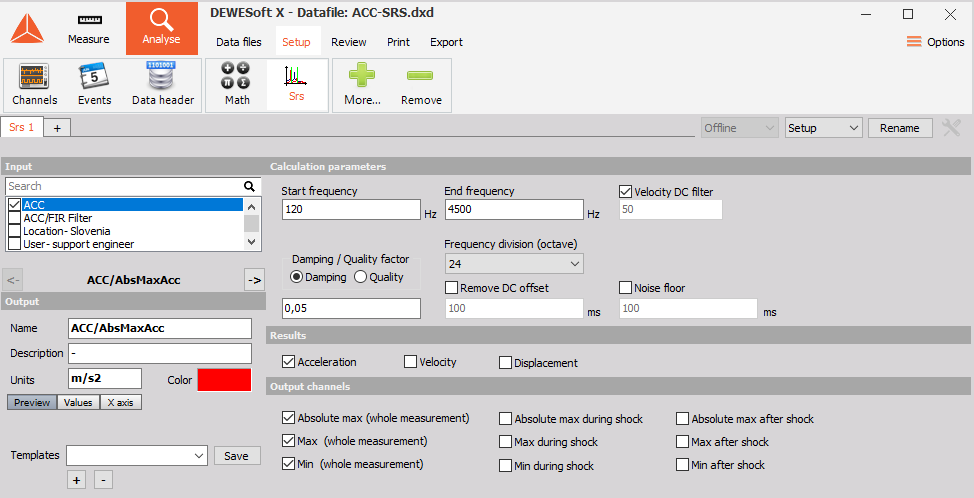Show the Preview view
This screenshot has width=974, height=498.
coord(32,402)
